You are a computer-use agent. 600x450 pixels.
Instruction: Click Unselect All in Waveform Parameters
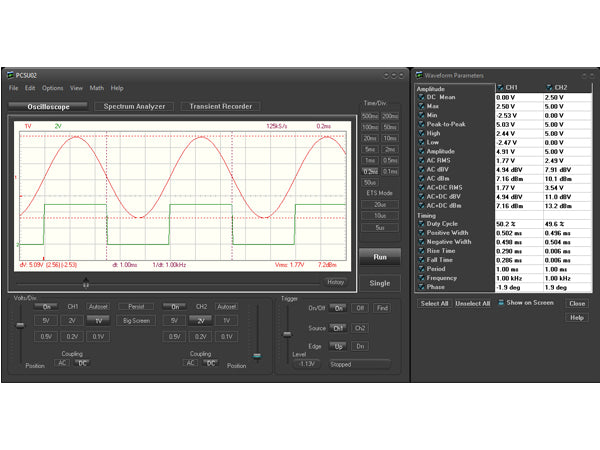coord(473,303)
